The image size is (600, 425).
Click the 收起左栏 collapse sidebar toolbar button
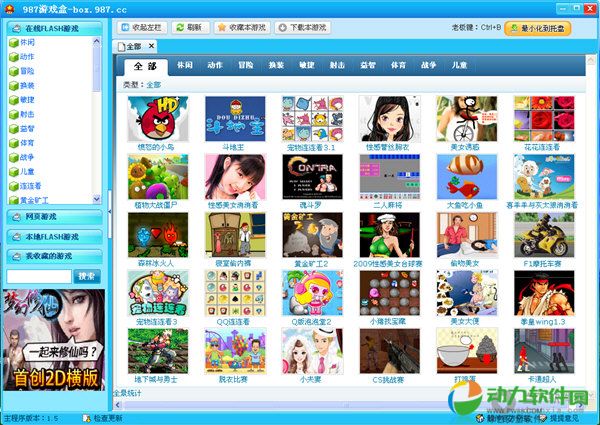point(141,28)
